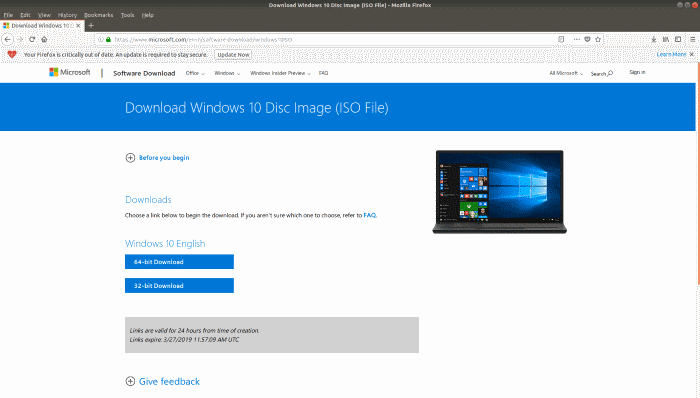Image resolution: width=700 pixels, height=398 pixels.
Task: Show site information icon in address bar
Action: (101, 39)
